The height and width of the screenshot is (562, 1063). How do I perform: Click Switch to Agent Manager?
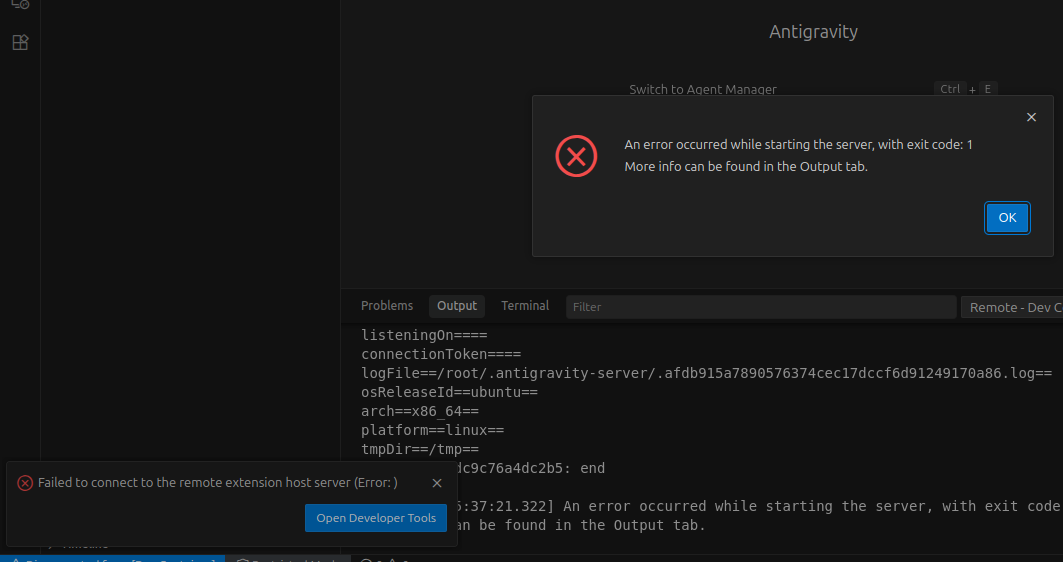click(x=702, y=89)
